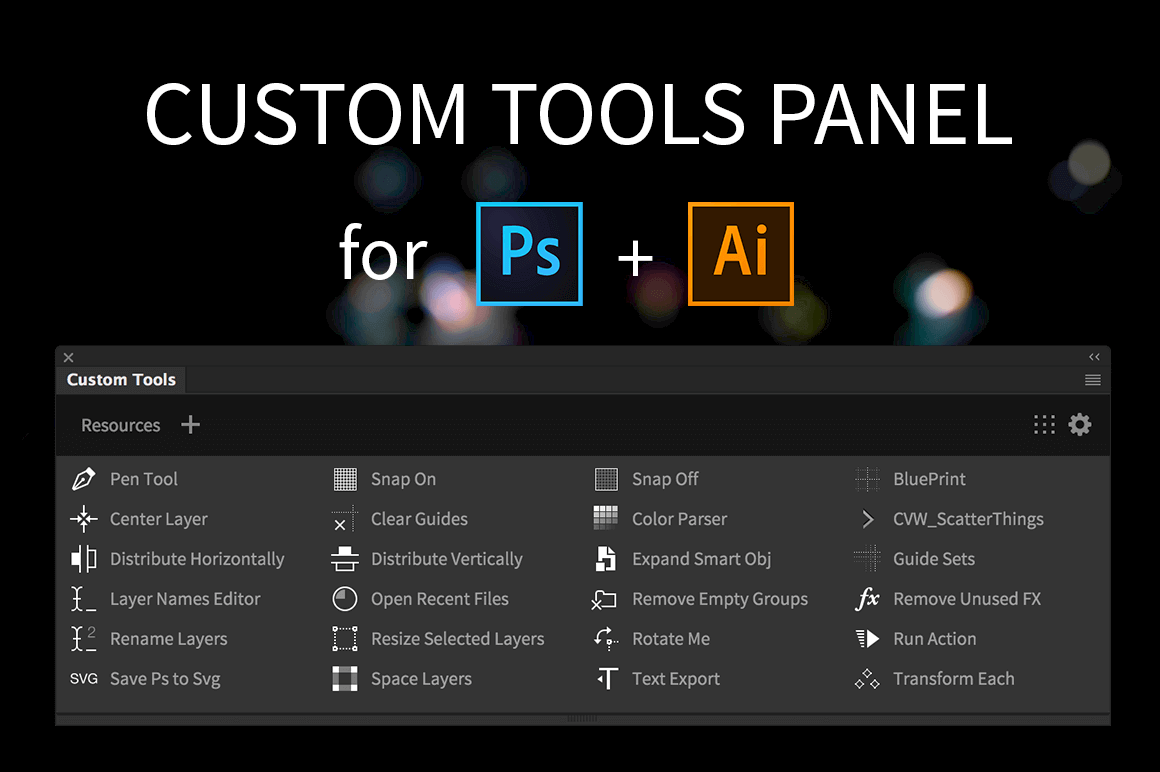Viewport: 1160px width, 772px height.
Task: Open the panel flyout menu
Action: coord(1093,380)
